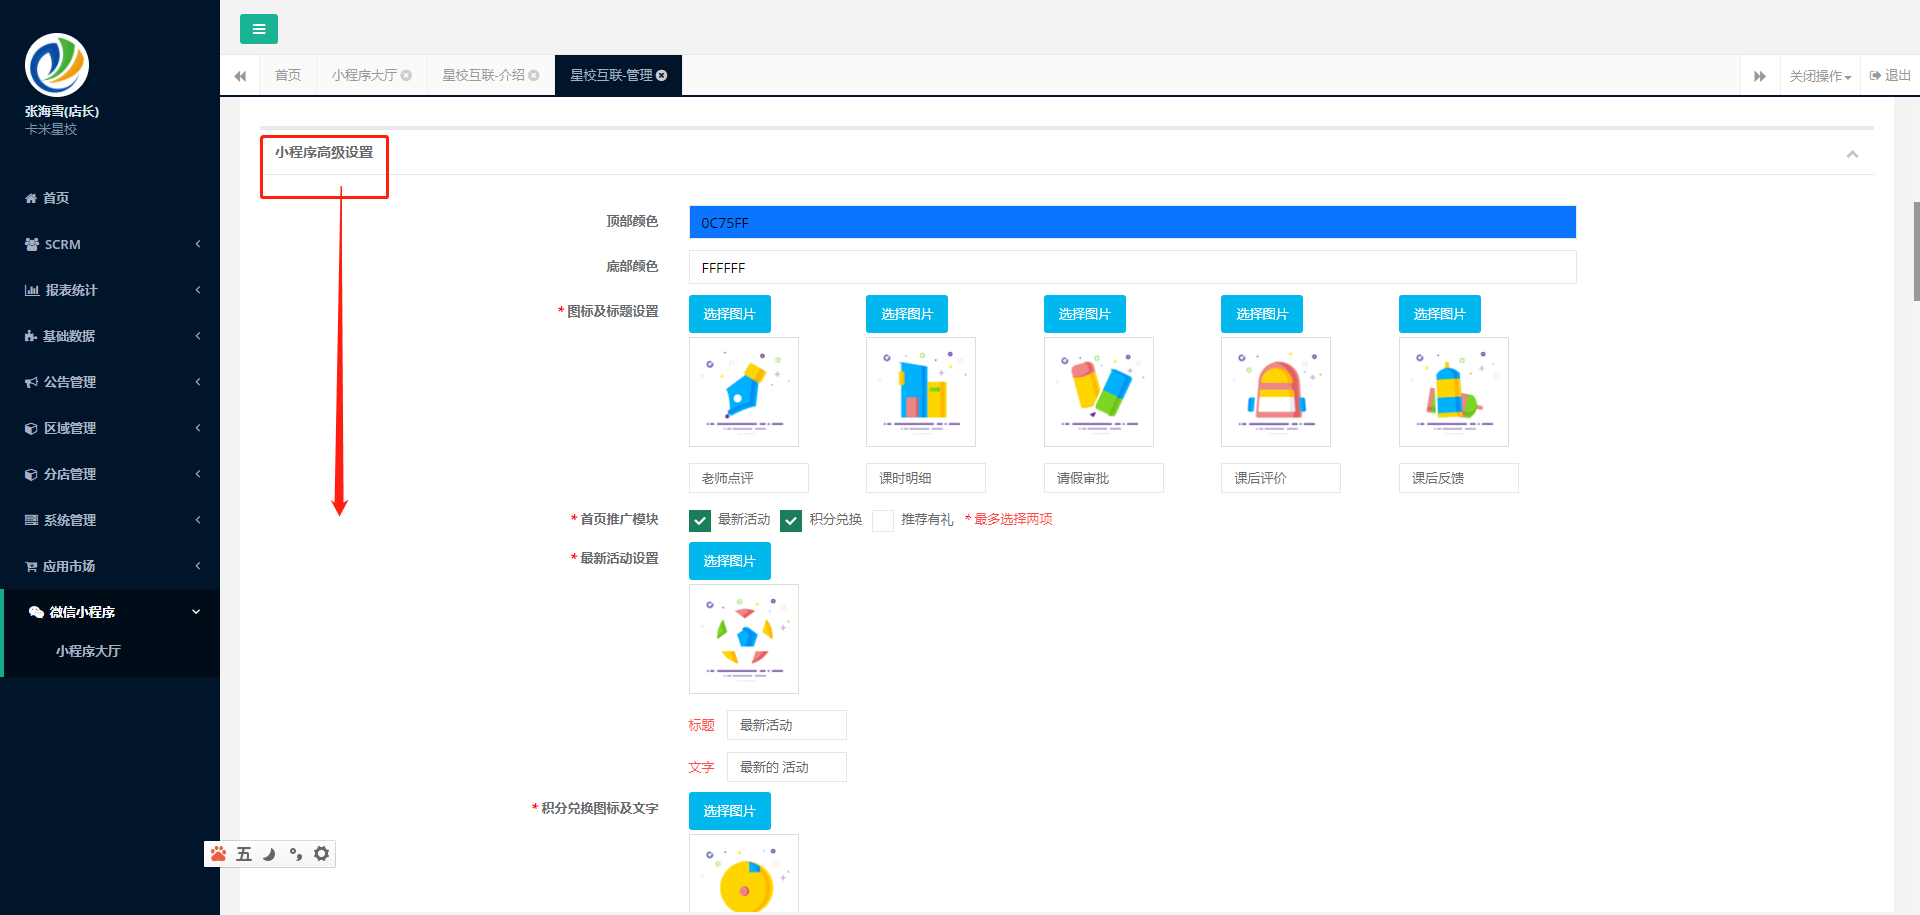Uncheck the 最新活动 checkbox
The image size is (1920, 915).
[700, 520]
